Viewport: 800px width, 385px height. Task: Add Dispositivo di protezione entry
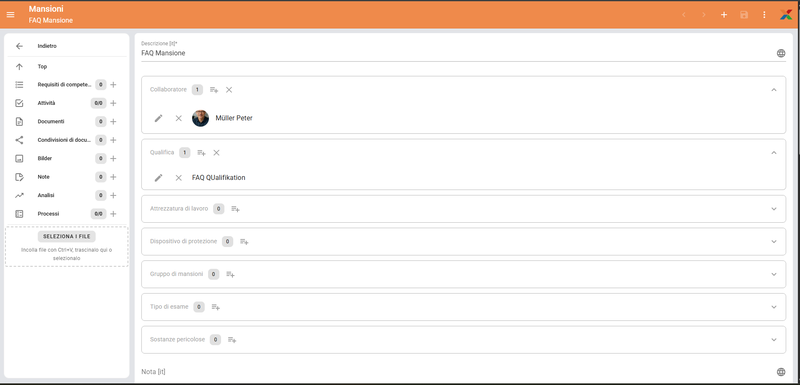[x=244, y=241]
